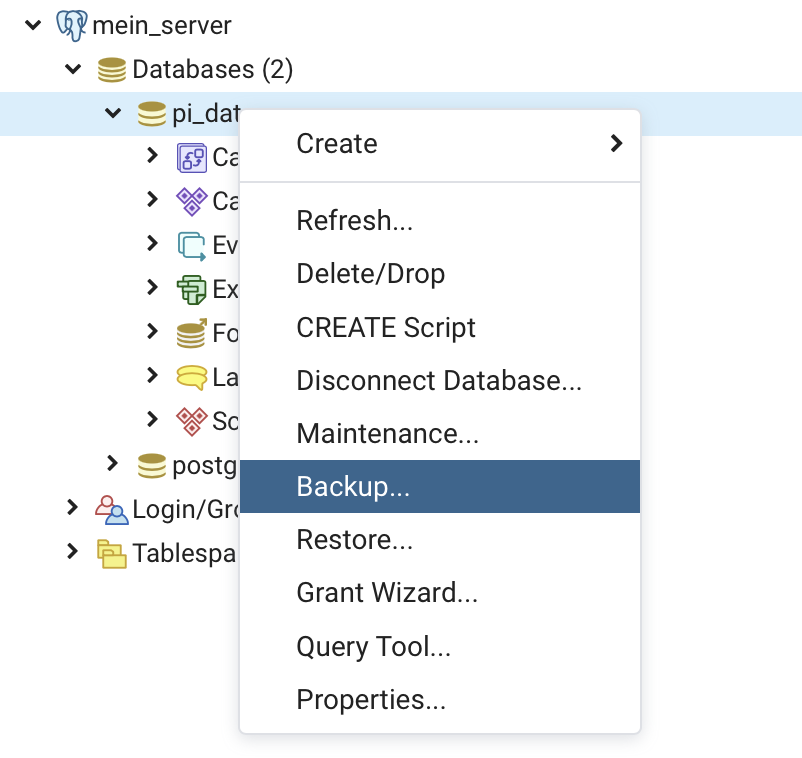Open Maintenance... from context menu

point(440,434)
